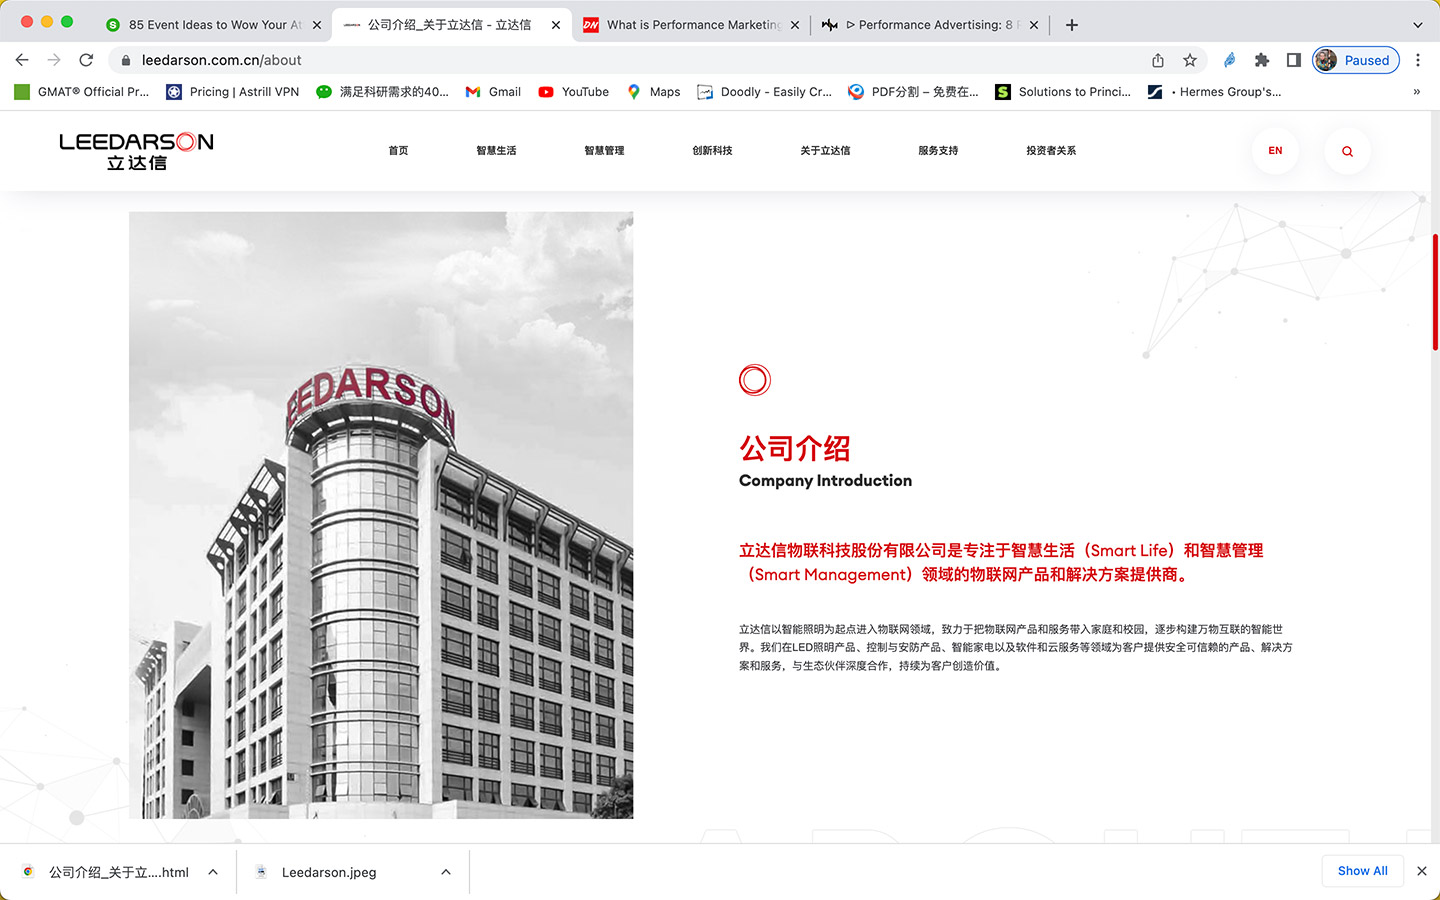The width and height of the screenshot is (1440, 900).
Task: Toggle the browser side panel
Action: point(1294,60)
